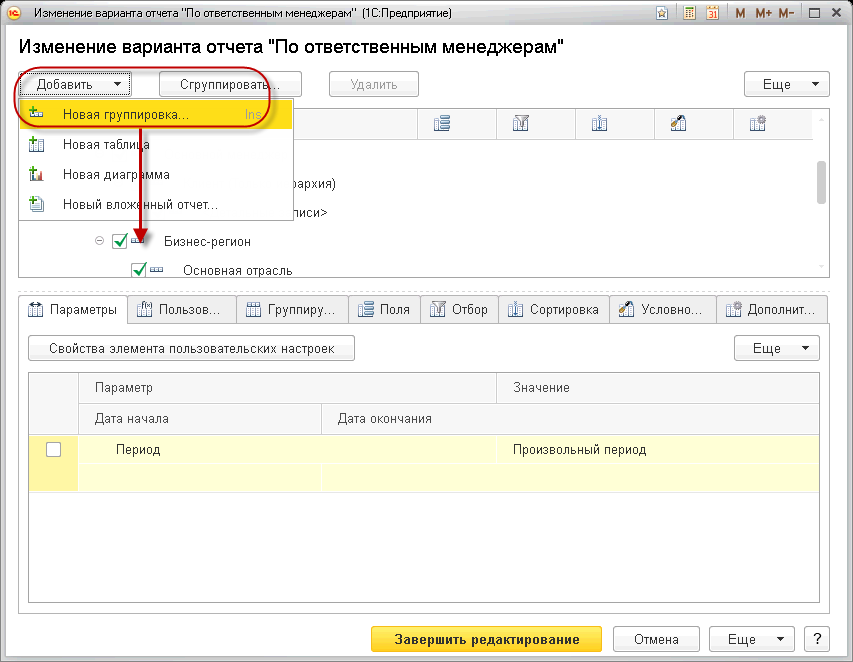Uncheck the Основная отрасль grouping checkbox
Viewport: 853px width, 662px height.
pos(139,269)
